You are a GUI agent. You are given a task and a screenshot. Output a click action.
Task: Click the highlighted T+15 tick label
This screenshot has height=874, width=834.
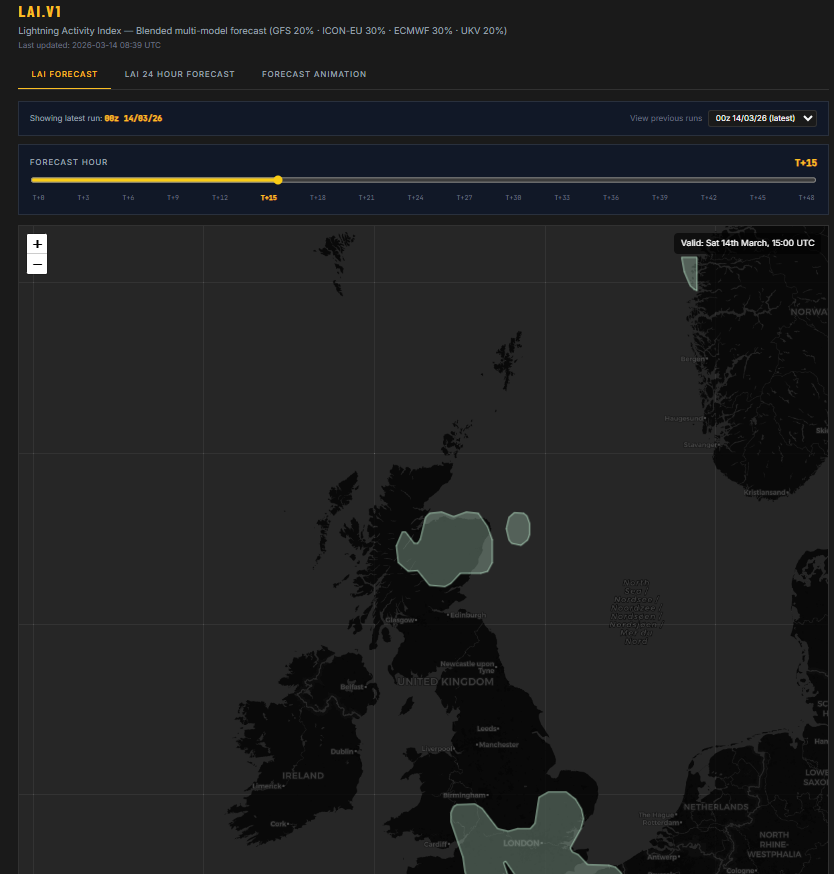pyautogui.click(x=268, y=197)
